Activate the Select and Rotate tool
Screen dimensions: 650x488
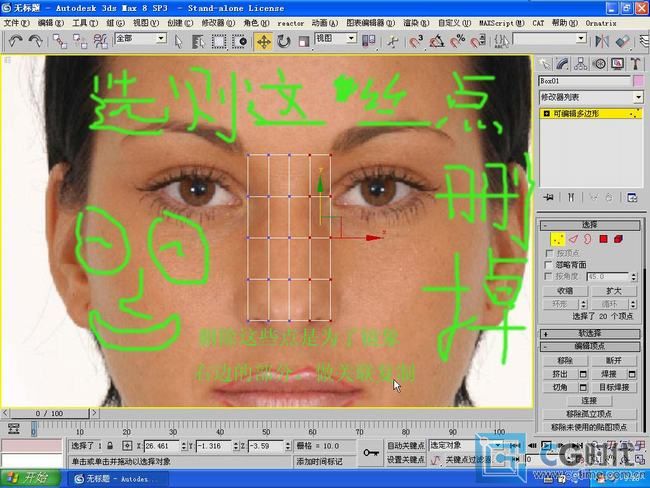tap(284, 41)
